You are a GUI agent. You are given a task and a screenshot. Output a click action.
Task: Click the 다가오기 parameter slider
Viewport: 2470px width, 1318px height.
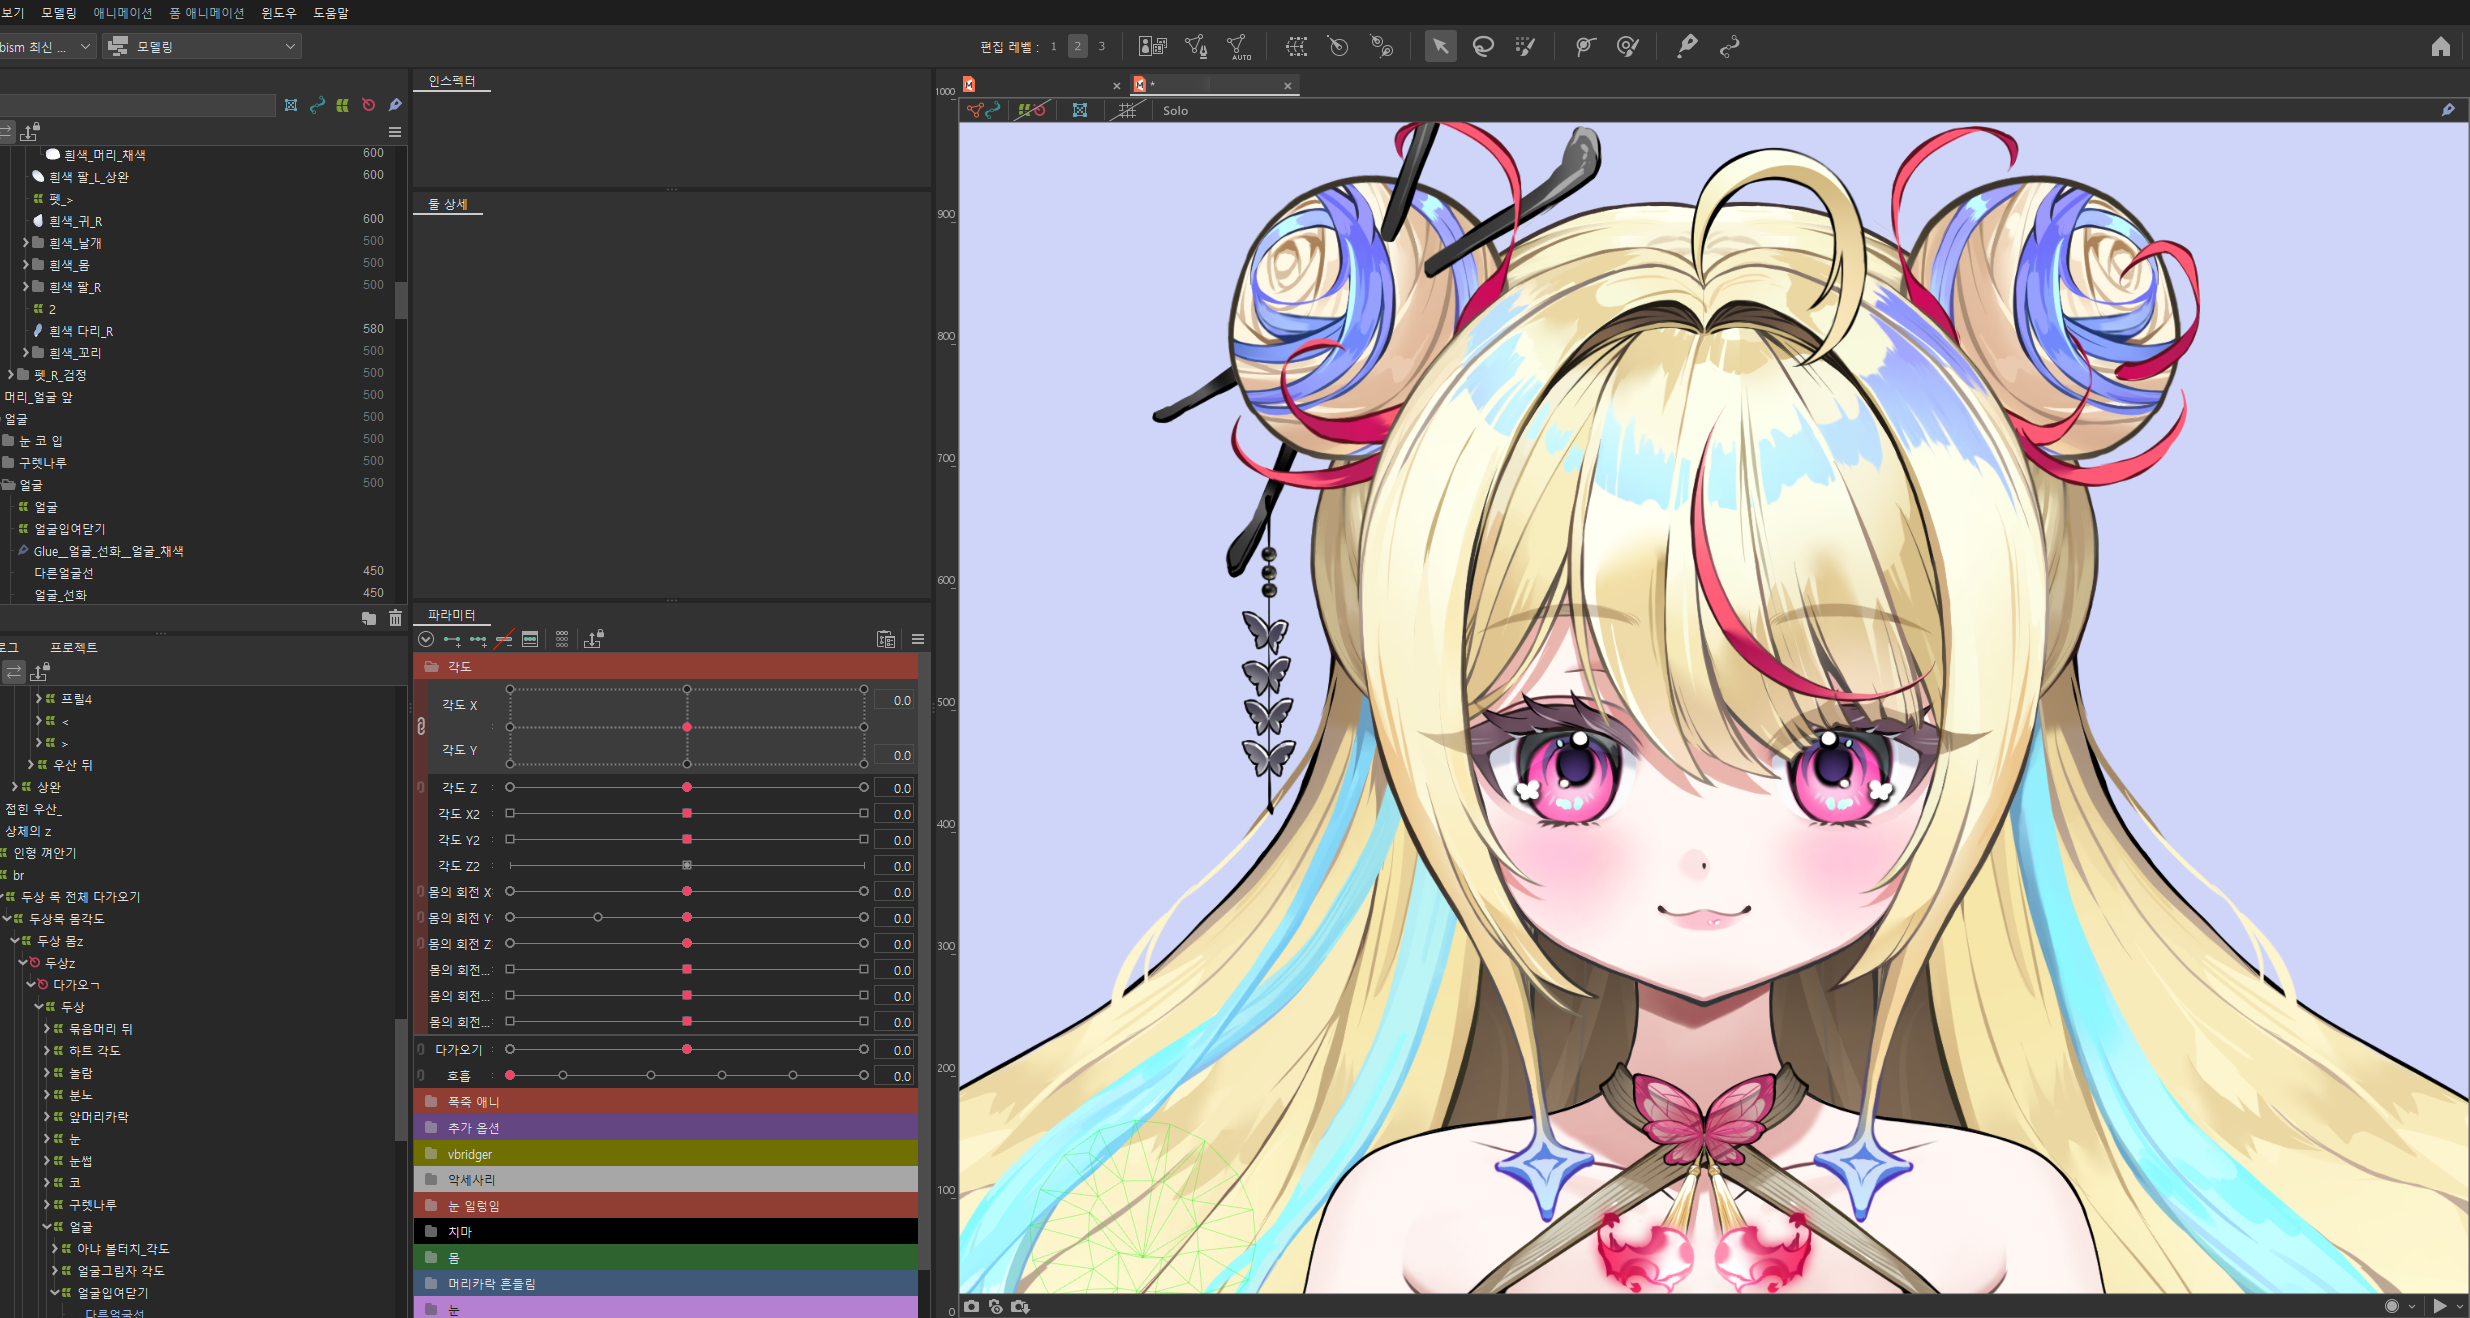pyautogui.click(x=687, y=1050)
